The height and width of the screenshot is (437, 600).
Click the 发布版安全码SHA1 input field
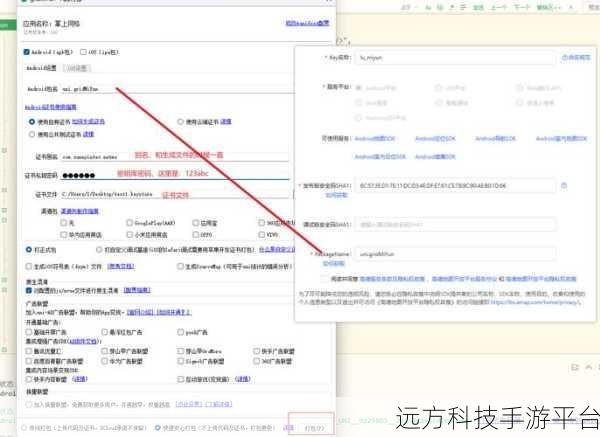[x=455, y=186]
